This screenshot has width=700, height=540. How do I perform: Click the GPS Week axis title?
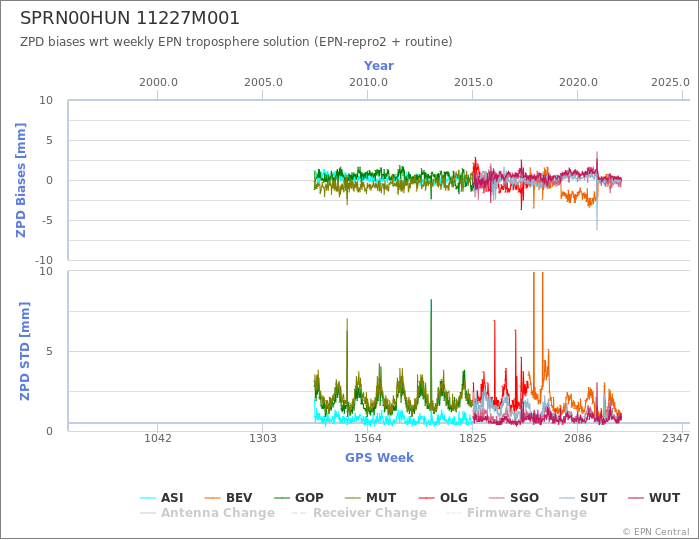tap(379, 457)
